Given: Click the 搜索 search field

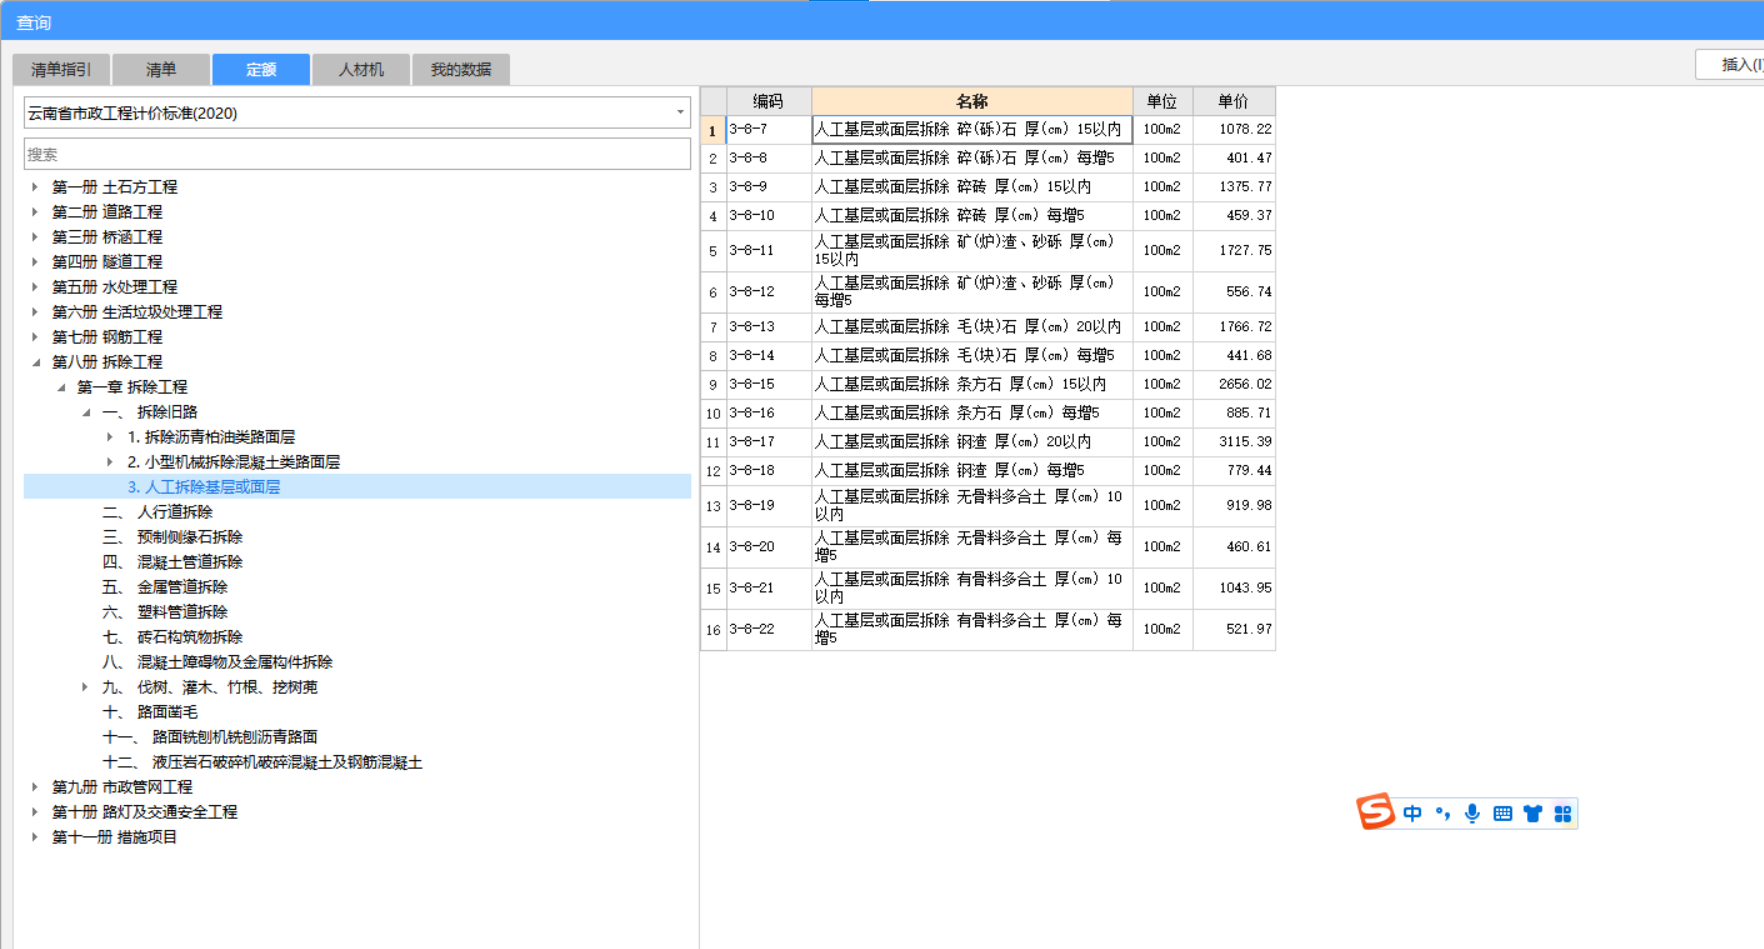Looking at the screenshot, I should 357,154.
